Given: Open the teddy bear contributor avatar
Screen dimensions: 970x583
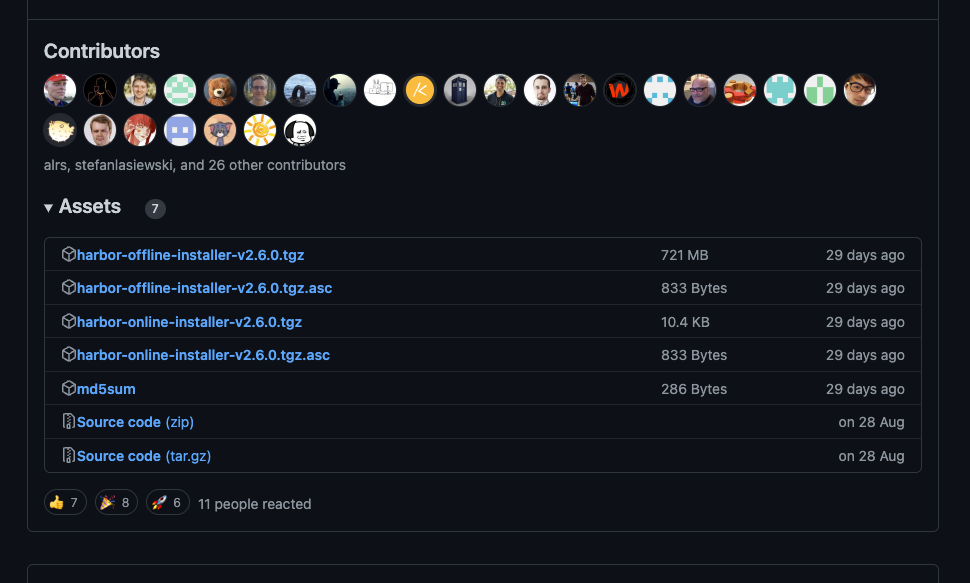Looking at the screenshot, I should 220,90.
